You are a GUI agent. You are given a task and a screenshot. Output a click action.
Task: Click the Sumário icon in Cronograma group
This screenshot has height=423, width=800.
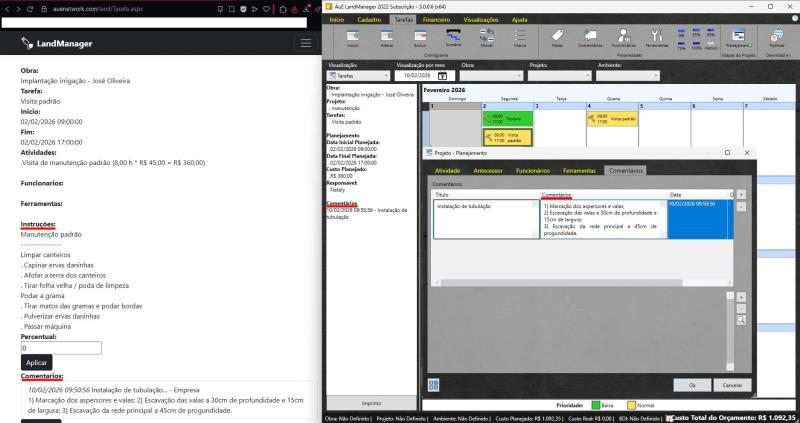pos(453,37)
